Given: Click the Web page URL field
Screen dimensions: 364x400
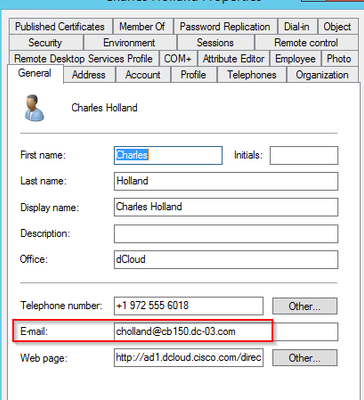Looking at the screenshot, I should pyautogui.click(x=189, y=358).
